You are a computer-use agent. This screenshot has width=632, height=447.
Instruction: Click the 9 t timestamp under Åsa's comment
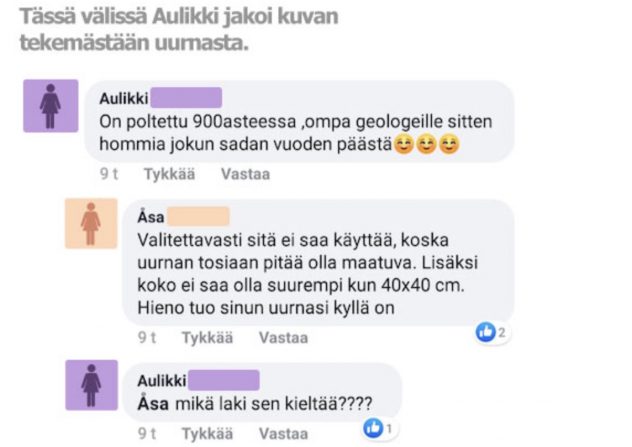point(147,337)
